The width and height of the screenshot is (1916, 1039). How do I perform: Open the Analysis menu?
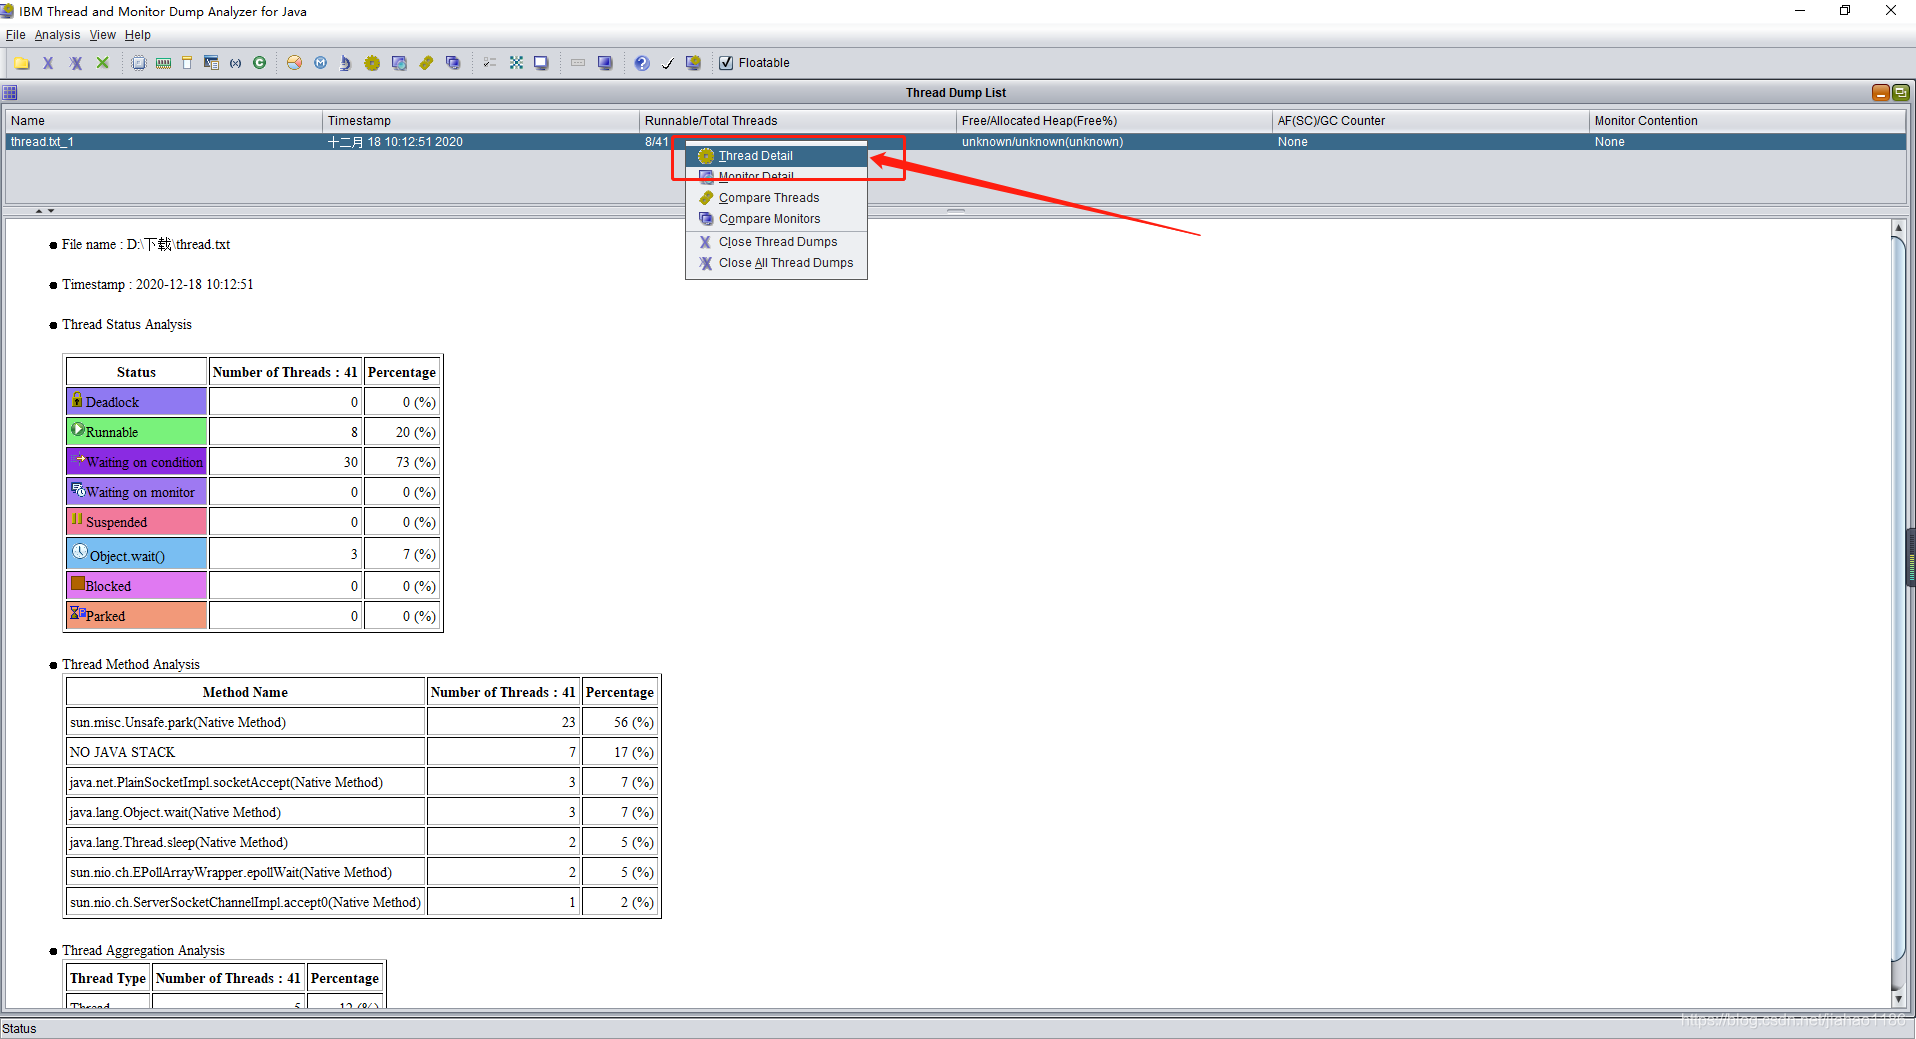click(57, 35)
